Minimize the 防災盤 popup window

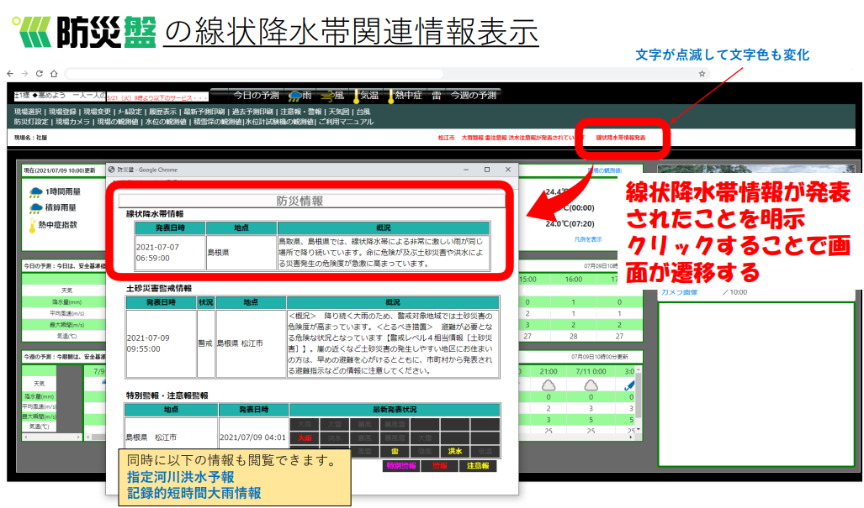tap(466, 170)
